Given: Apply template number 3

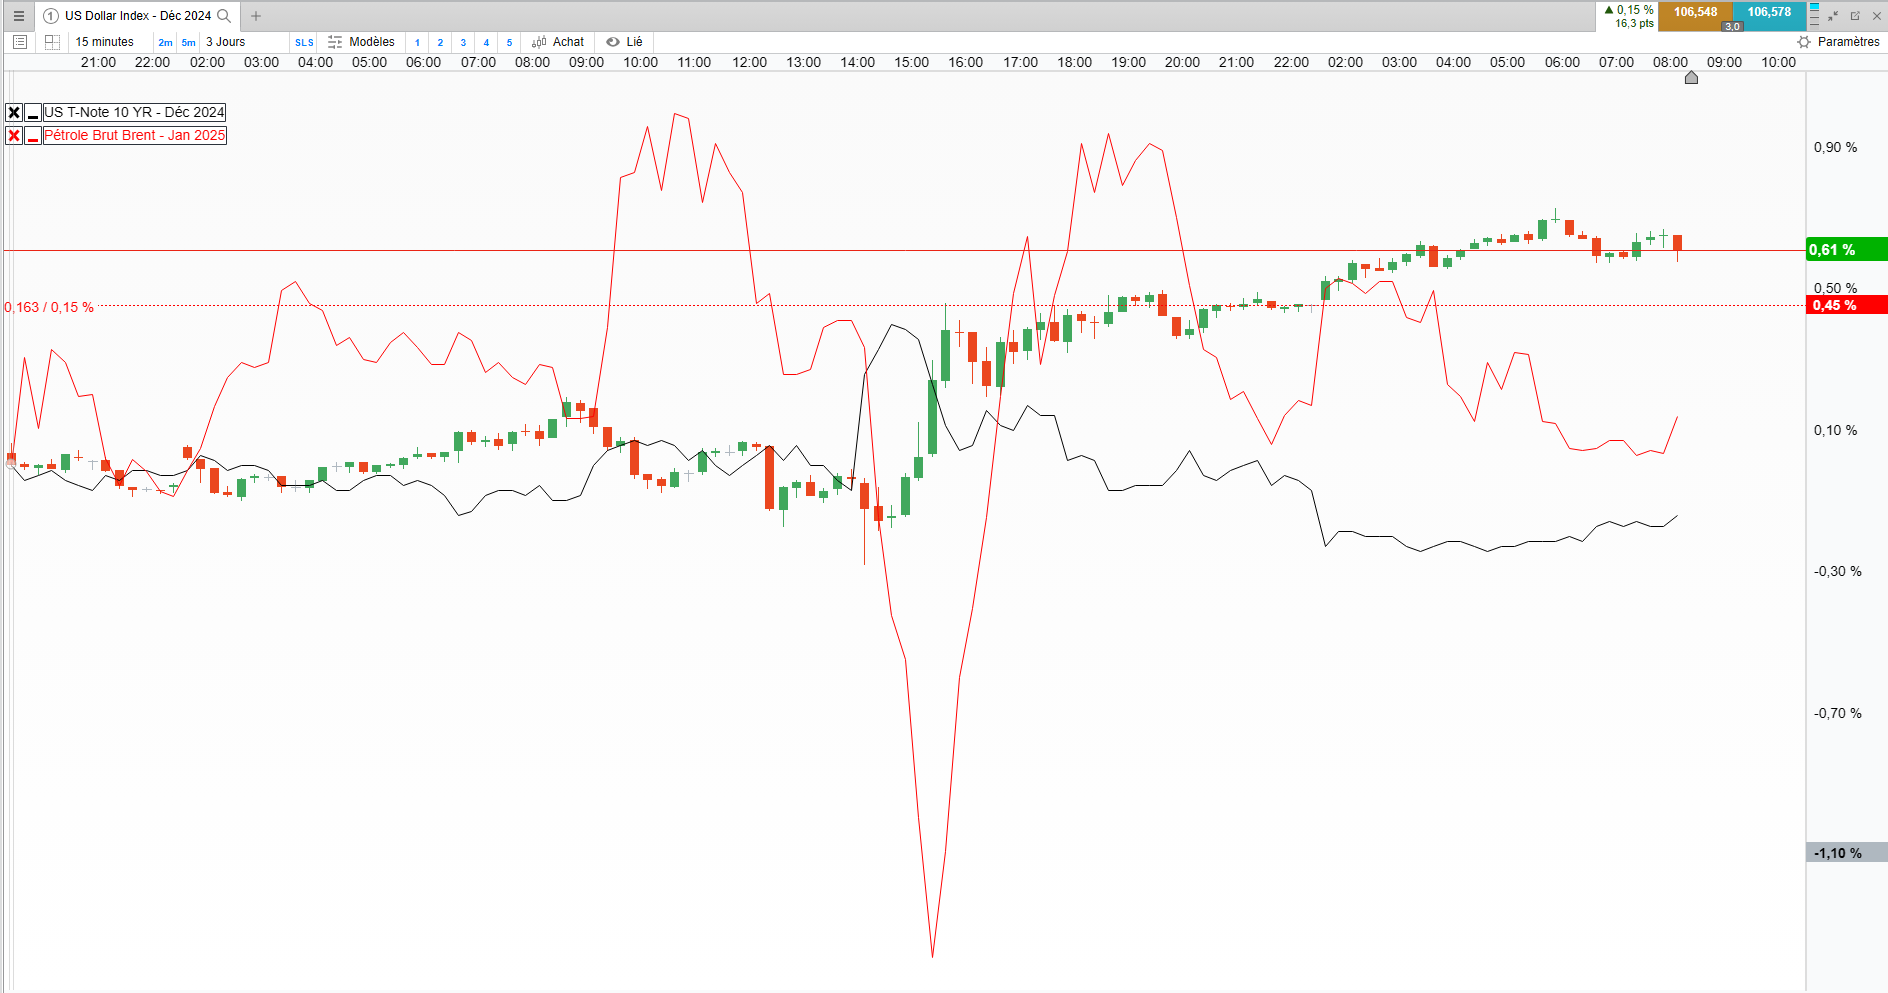Looking at the screenshot, I should pos(463,42).
